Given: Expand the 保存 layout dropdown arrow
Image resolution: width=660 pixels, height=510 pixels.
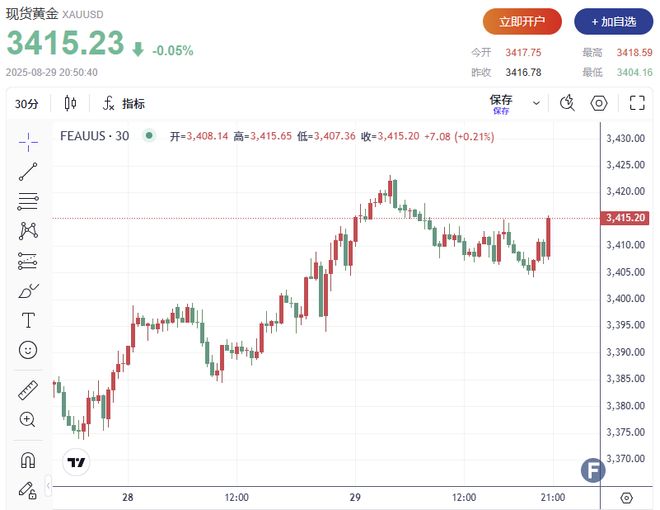Looking at the screenshot, I should click(x=537, y=103).
